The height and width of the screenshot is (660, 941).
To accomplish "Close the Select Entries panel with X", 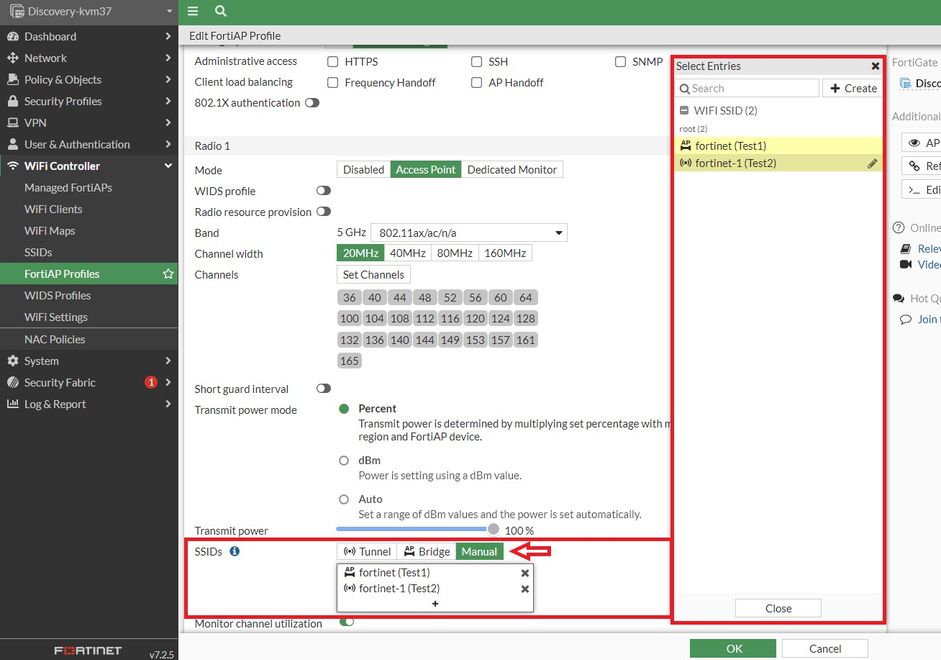I will click(876, 66).
